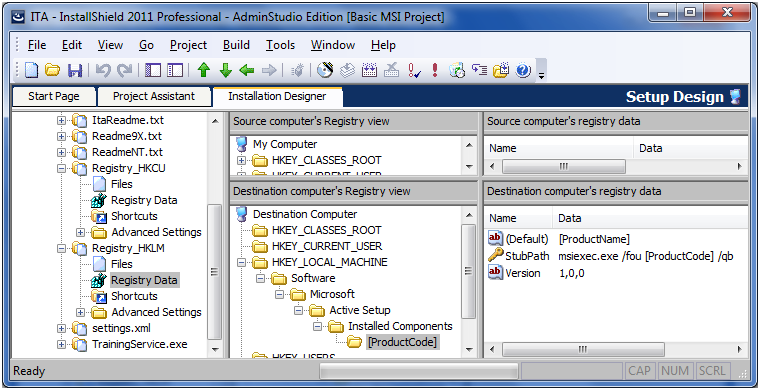The width and height of the screenshot is (760, 390).
Task: Click the grayed stop build icon
Action: click(391, 71)
